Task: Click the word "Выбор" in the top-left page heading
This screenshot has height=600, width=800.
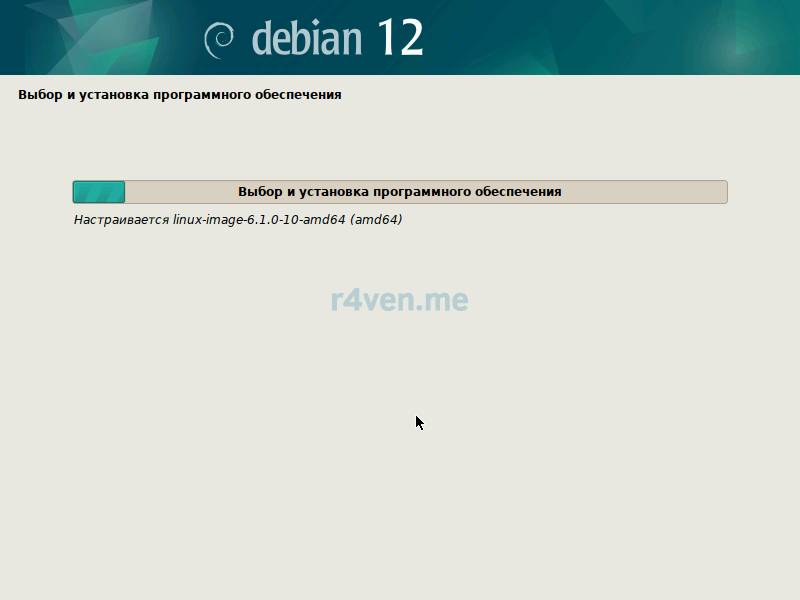Action: click(x=37, y=95)
